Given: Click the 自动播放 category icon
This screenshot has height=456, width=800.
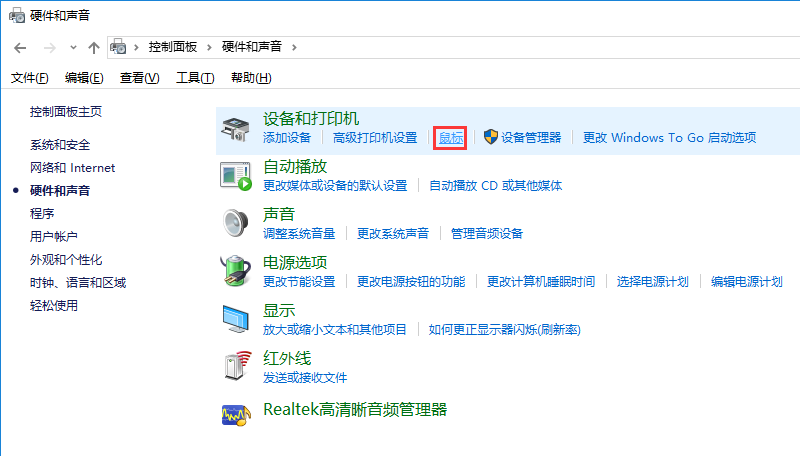Looking at the screenshot, I should click(235, 175).
